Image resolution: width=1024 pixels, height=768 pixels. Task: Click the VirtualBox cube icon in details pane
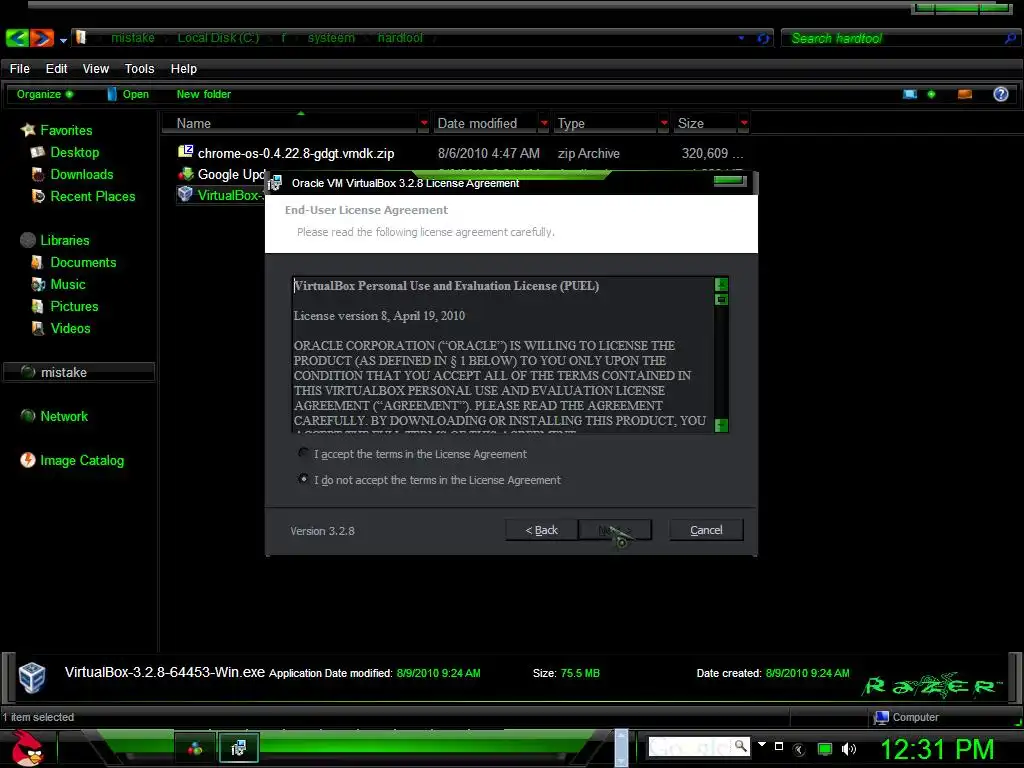pyautogui.click(x=31, y=677)
